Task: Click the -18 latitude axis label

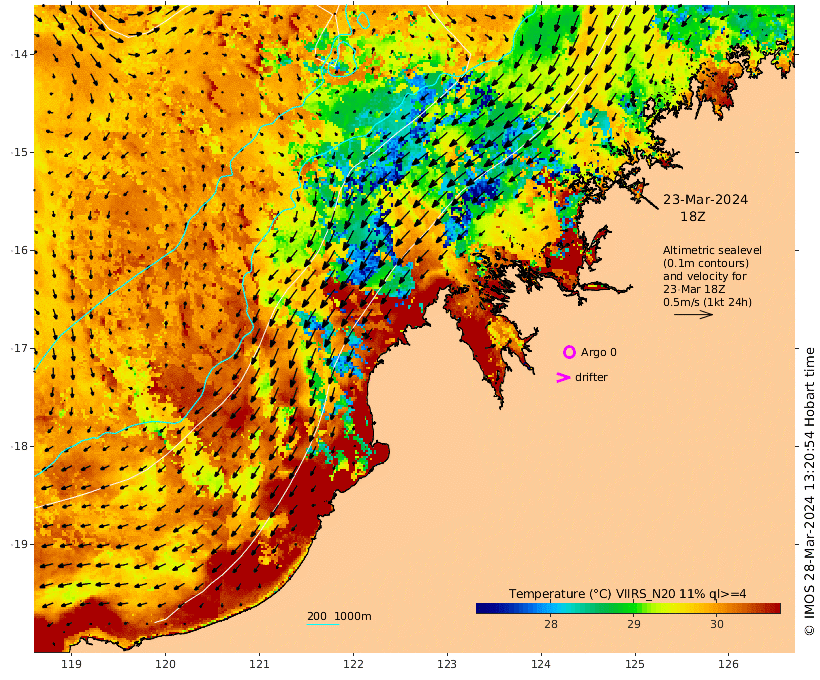Action: tap(19, 446)
